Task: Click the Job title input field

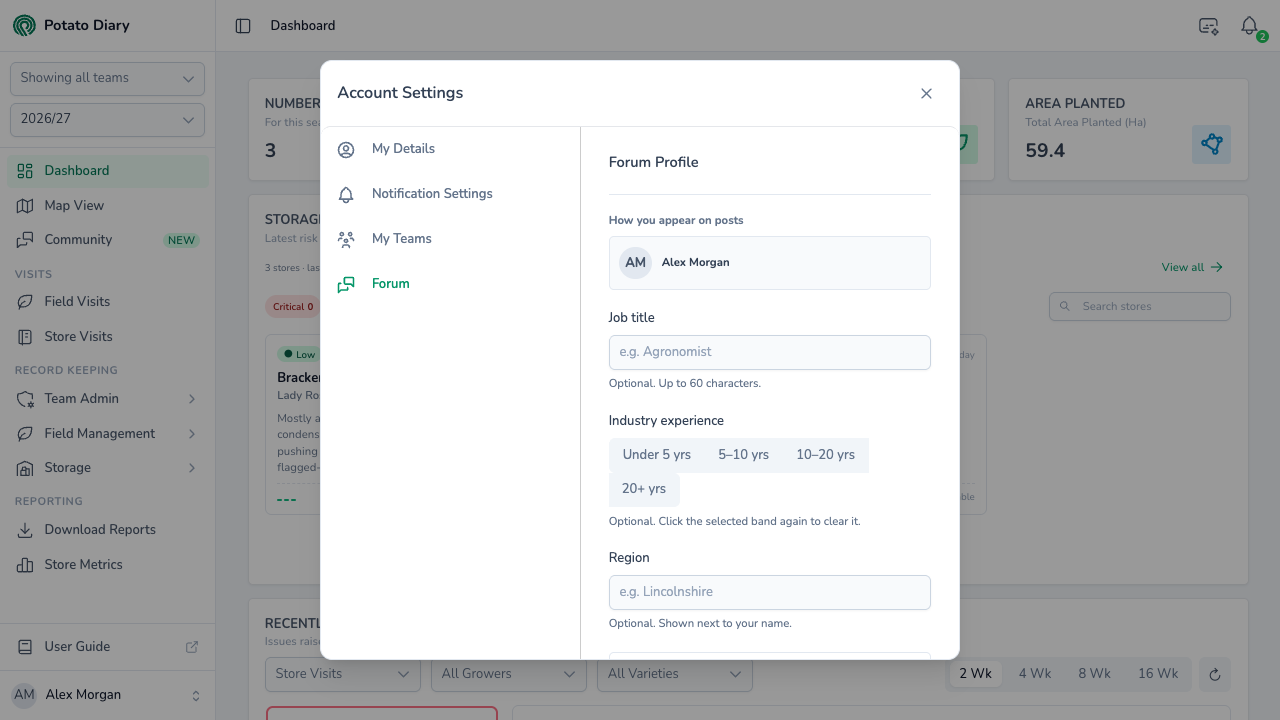Action: (770, 352)
